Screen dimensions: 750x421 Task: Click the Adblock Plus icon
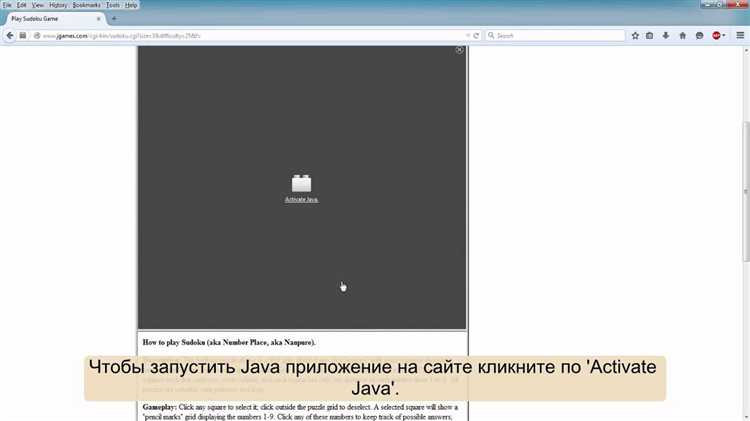pos(716,35)
